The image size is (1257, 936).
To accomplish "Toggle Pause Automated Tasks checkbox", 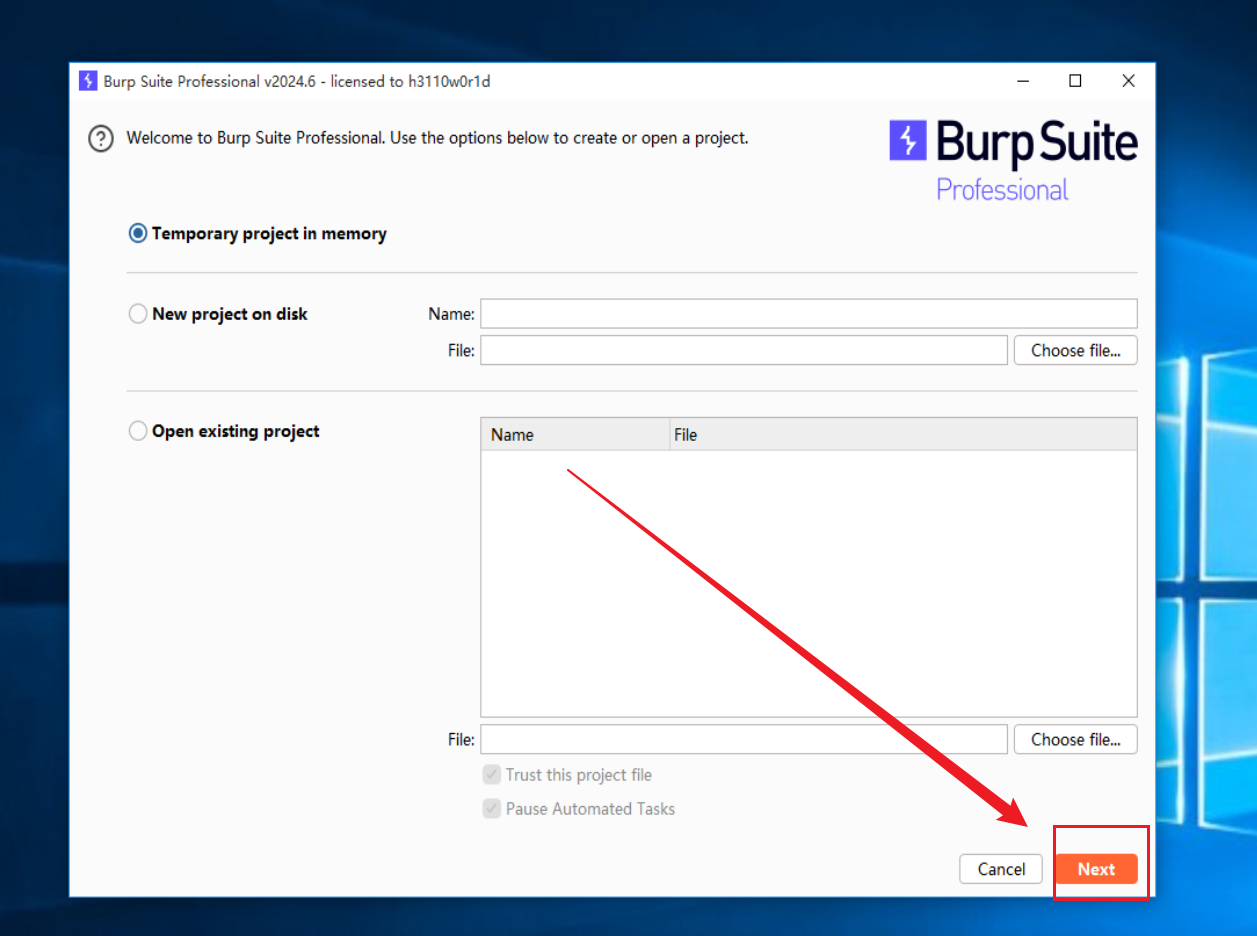I will pyautogui.click(x=492, y=809).
